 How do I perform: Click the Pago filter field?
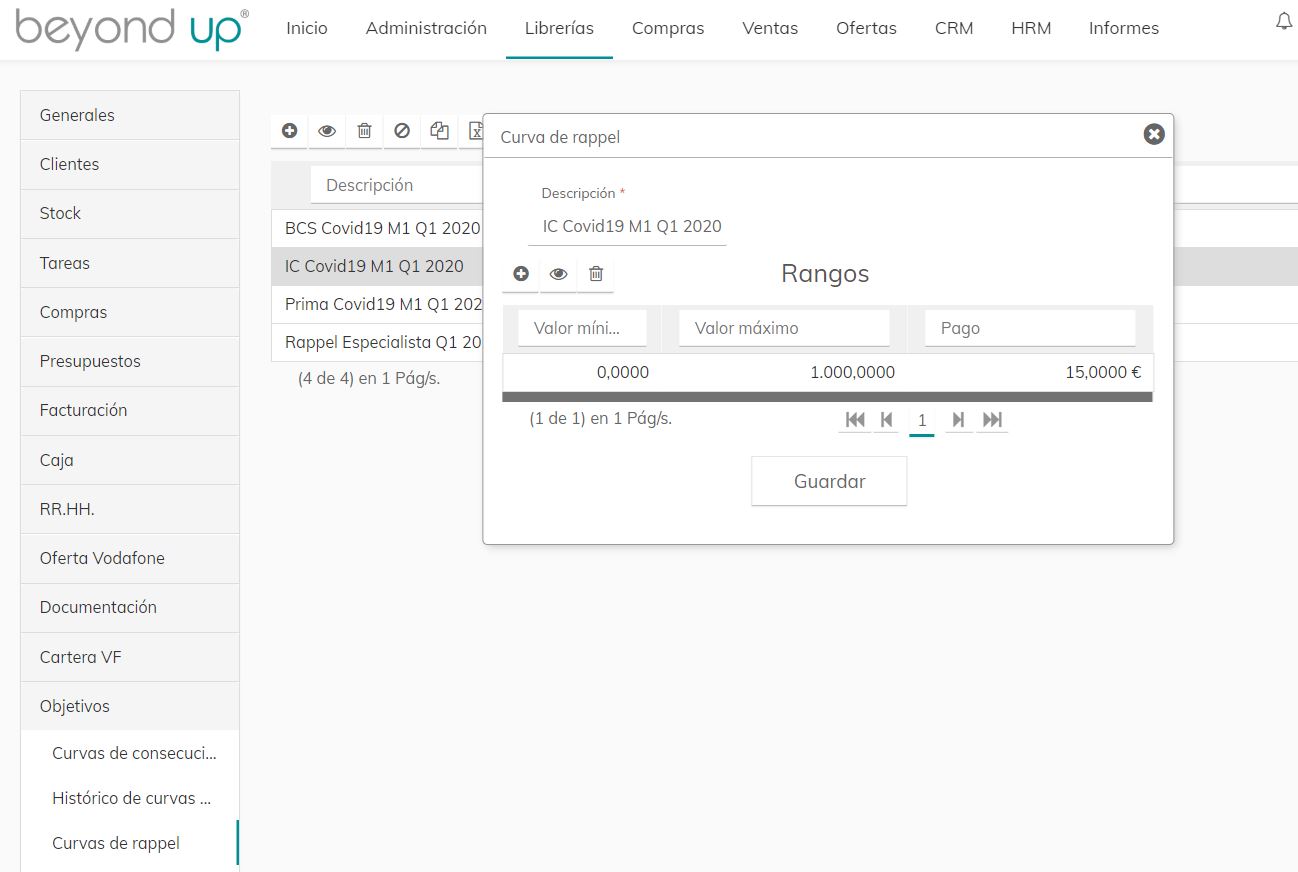point(1030,328)
